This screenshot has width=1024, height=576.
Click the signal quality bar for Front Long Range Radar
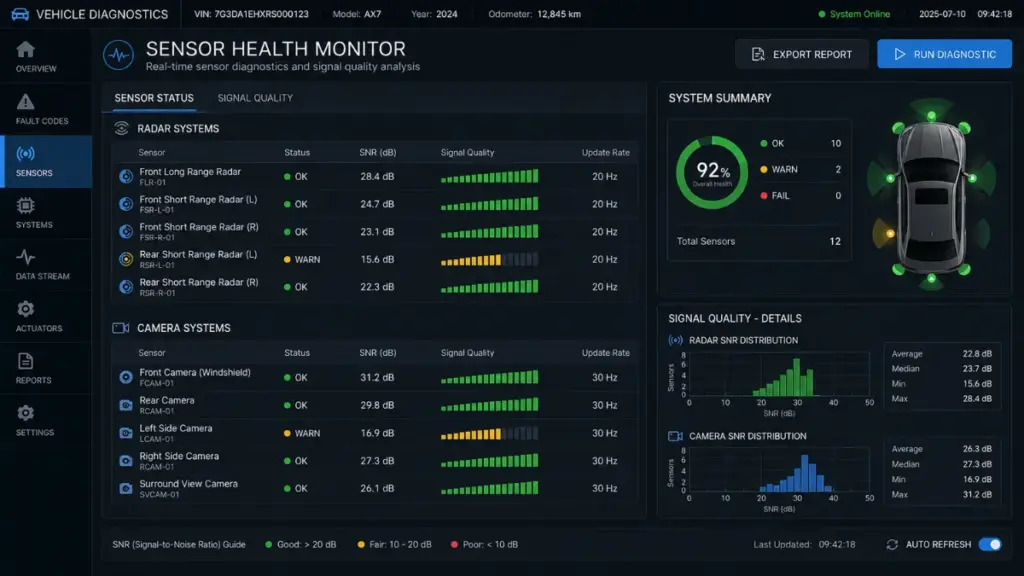tap(490, 176)
